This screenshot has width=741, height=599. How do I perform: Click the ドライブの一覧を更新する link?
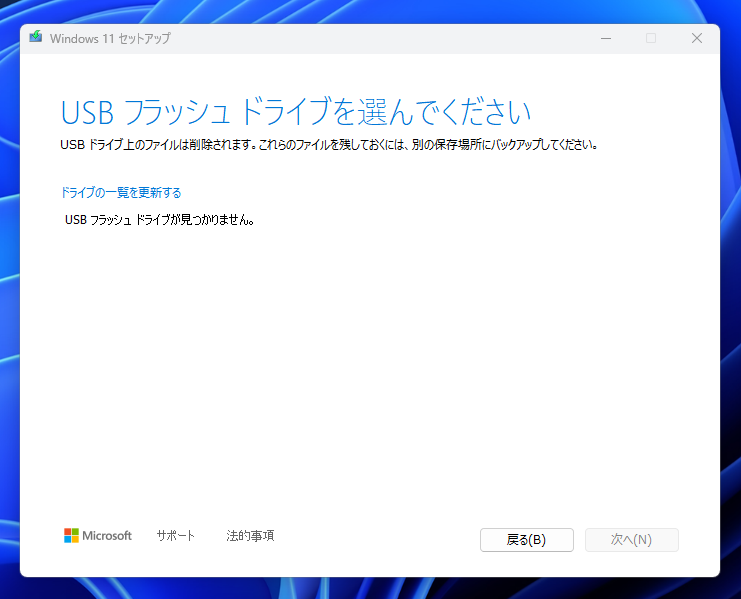[121, 193]
